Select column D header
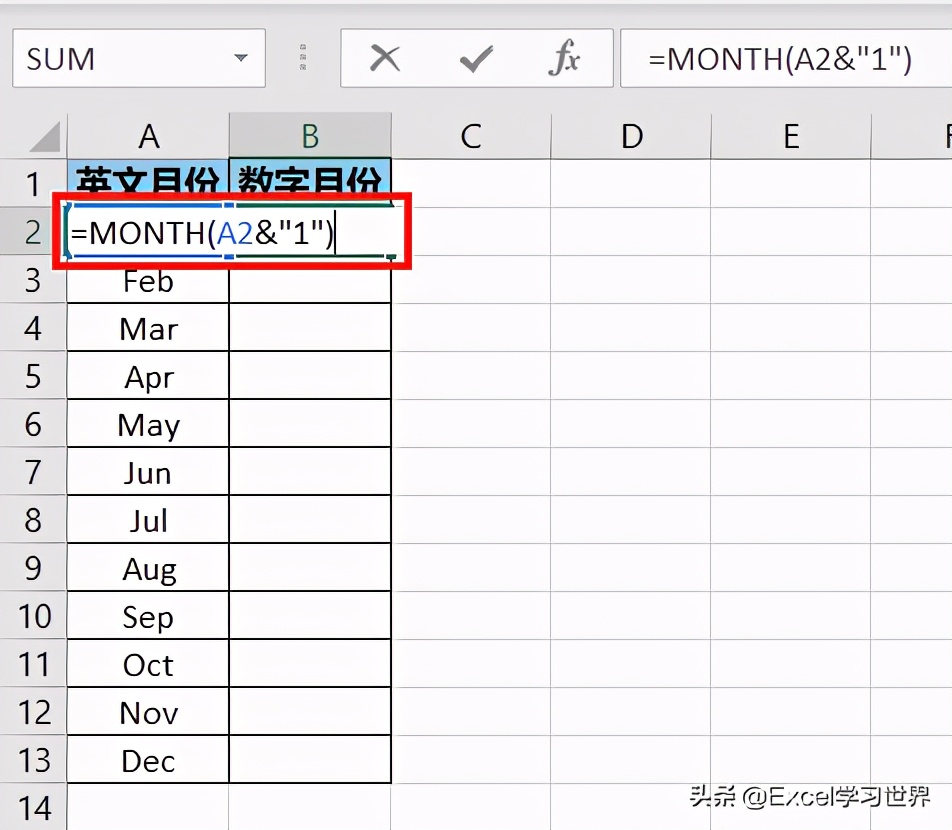Viewport: 952px width, 830px height. click(x=631, y=136)
